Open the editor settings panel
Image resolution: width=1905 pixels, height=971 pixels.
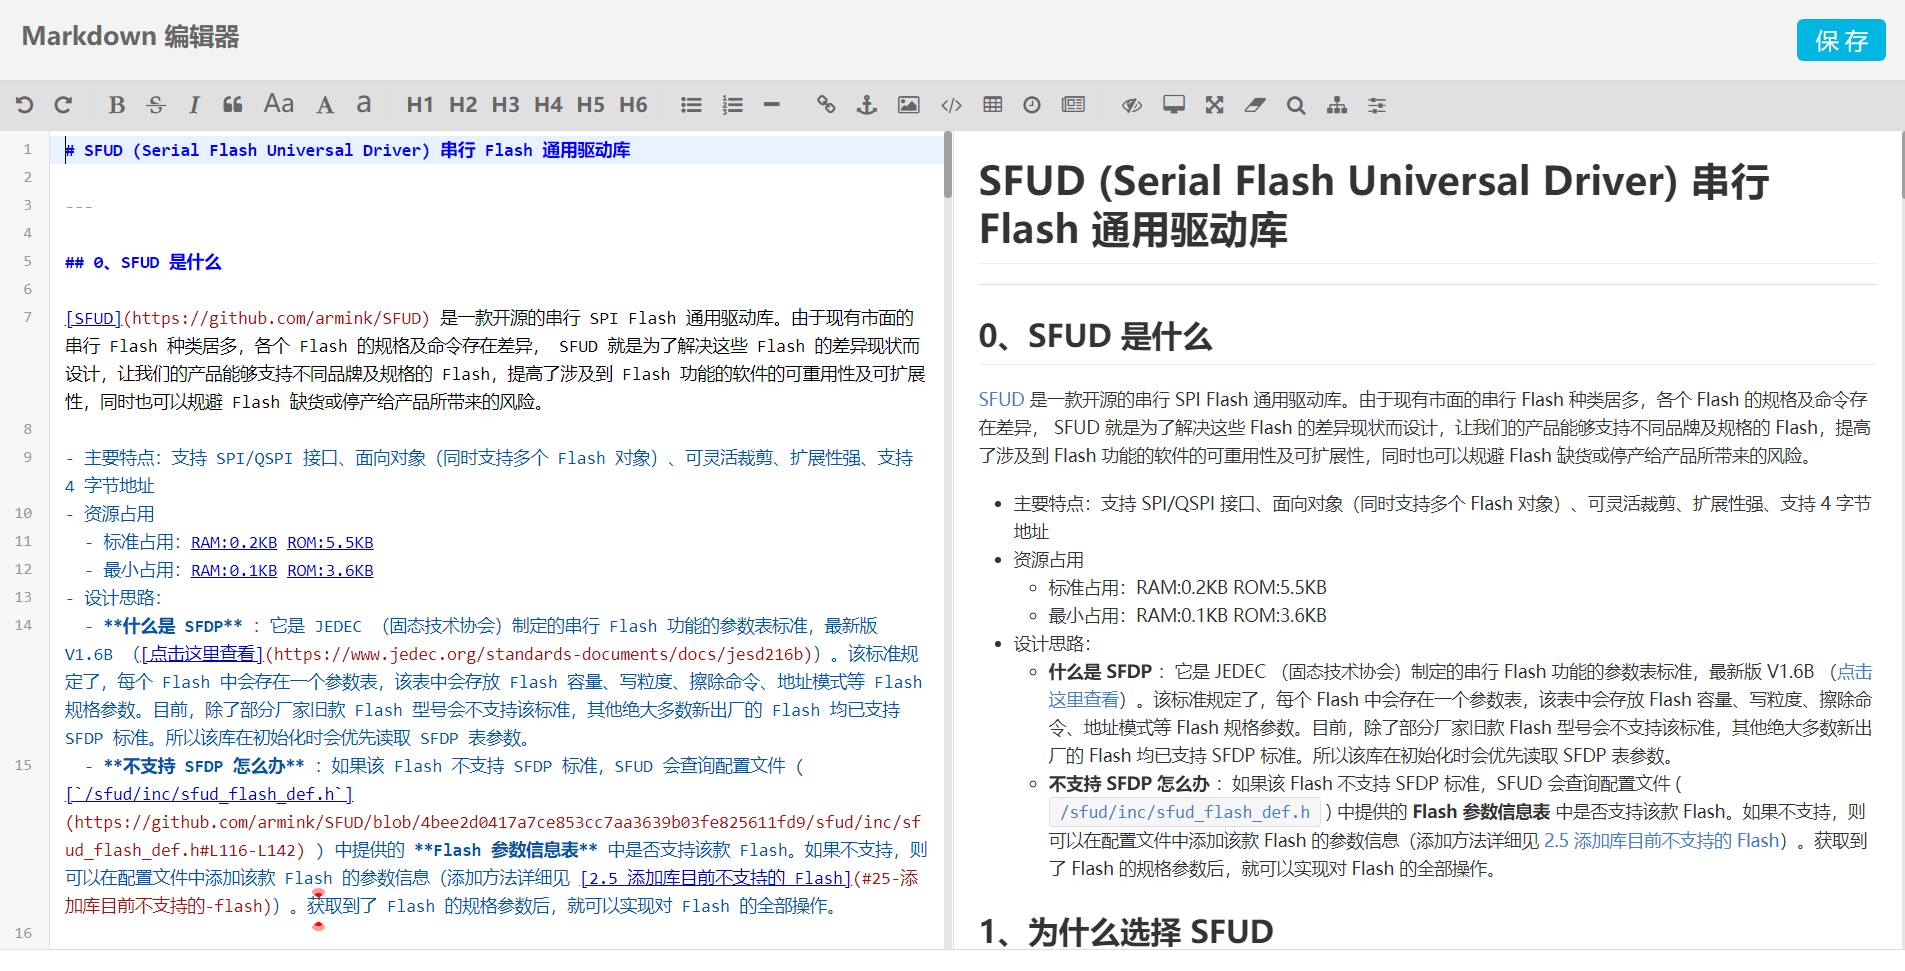coord(1377,104)
